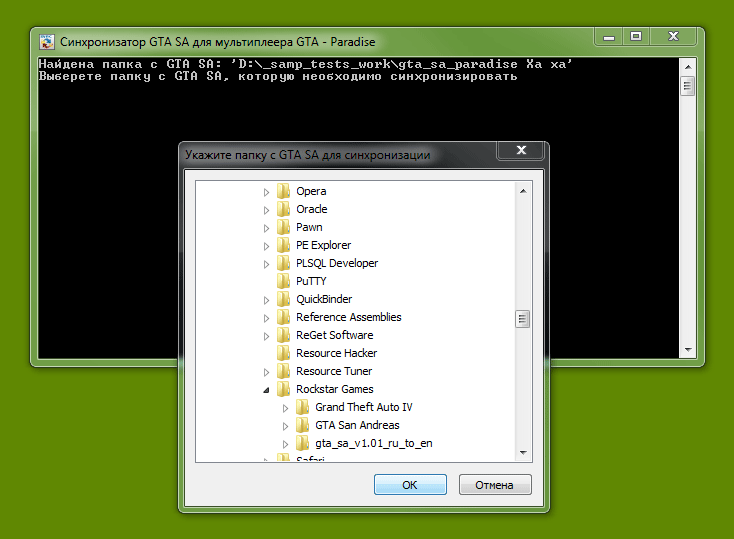Expand the Opera folder

pos(266,192)
